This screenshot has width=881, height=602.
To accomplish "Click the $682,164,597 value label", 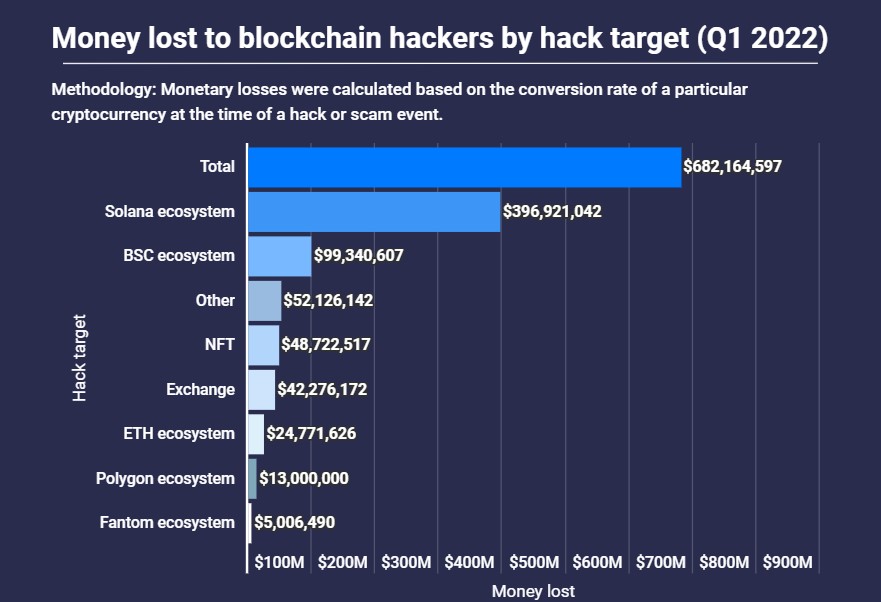I will coord(732,166).
